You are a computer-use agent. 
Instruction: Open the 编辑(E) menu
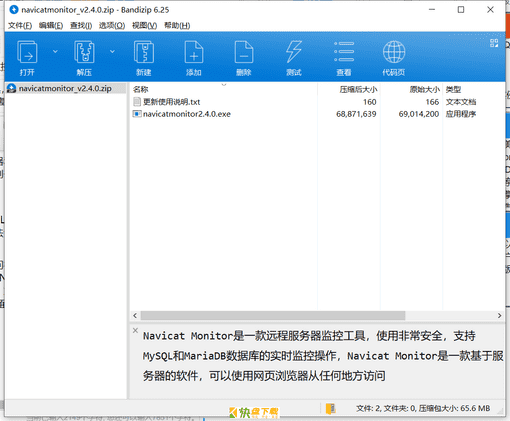point(51,26)
